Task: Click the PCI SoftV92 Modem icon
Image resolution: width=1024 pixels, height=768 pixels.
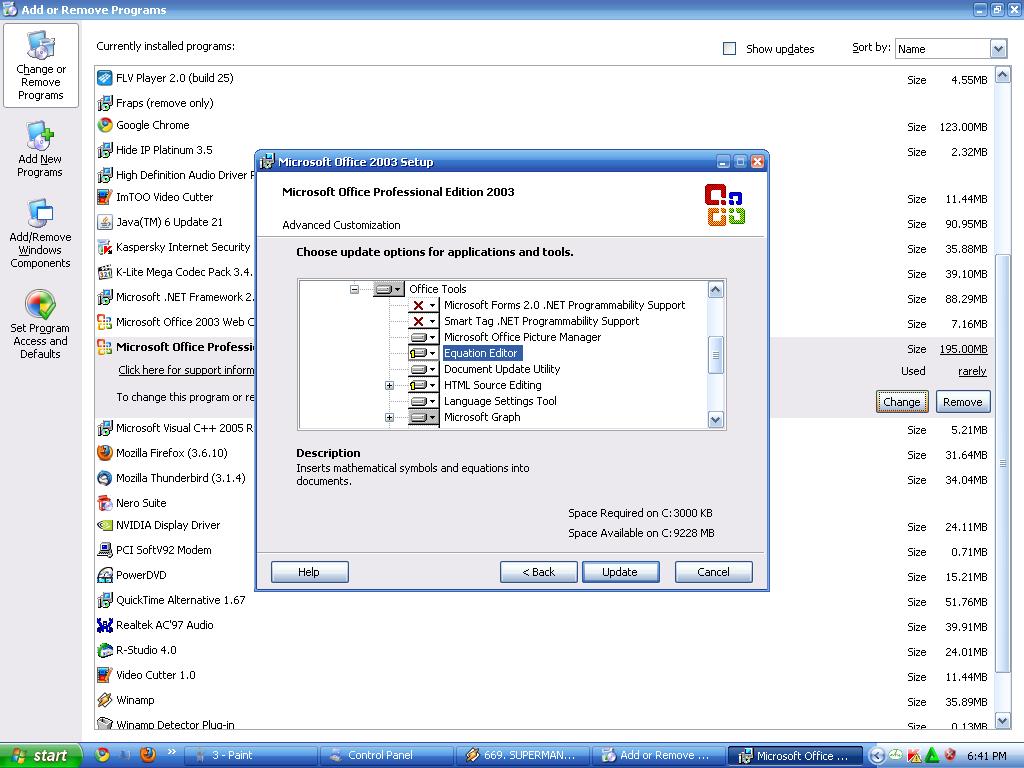Action: (104, 550)
